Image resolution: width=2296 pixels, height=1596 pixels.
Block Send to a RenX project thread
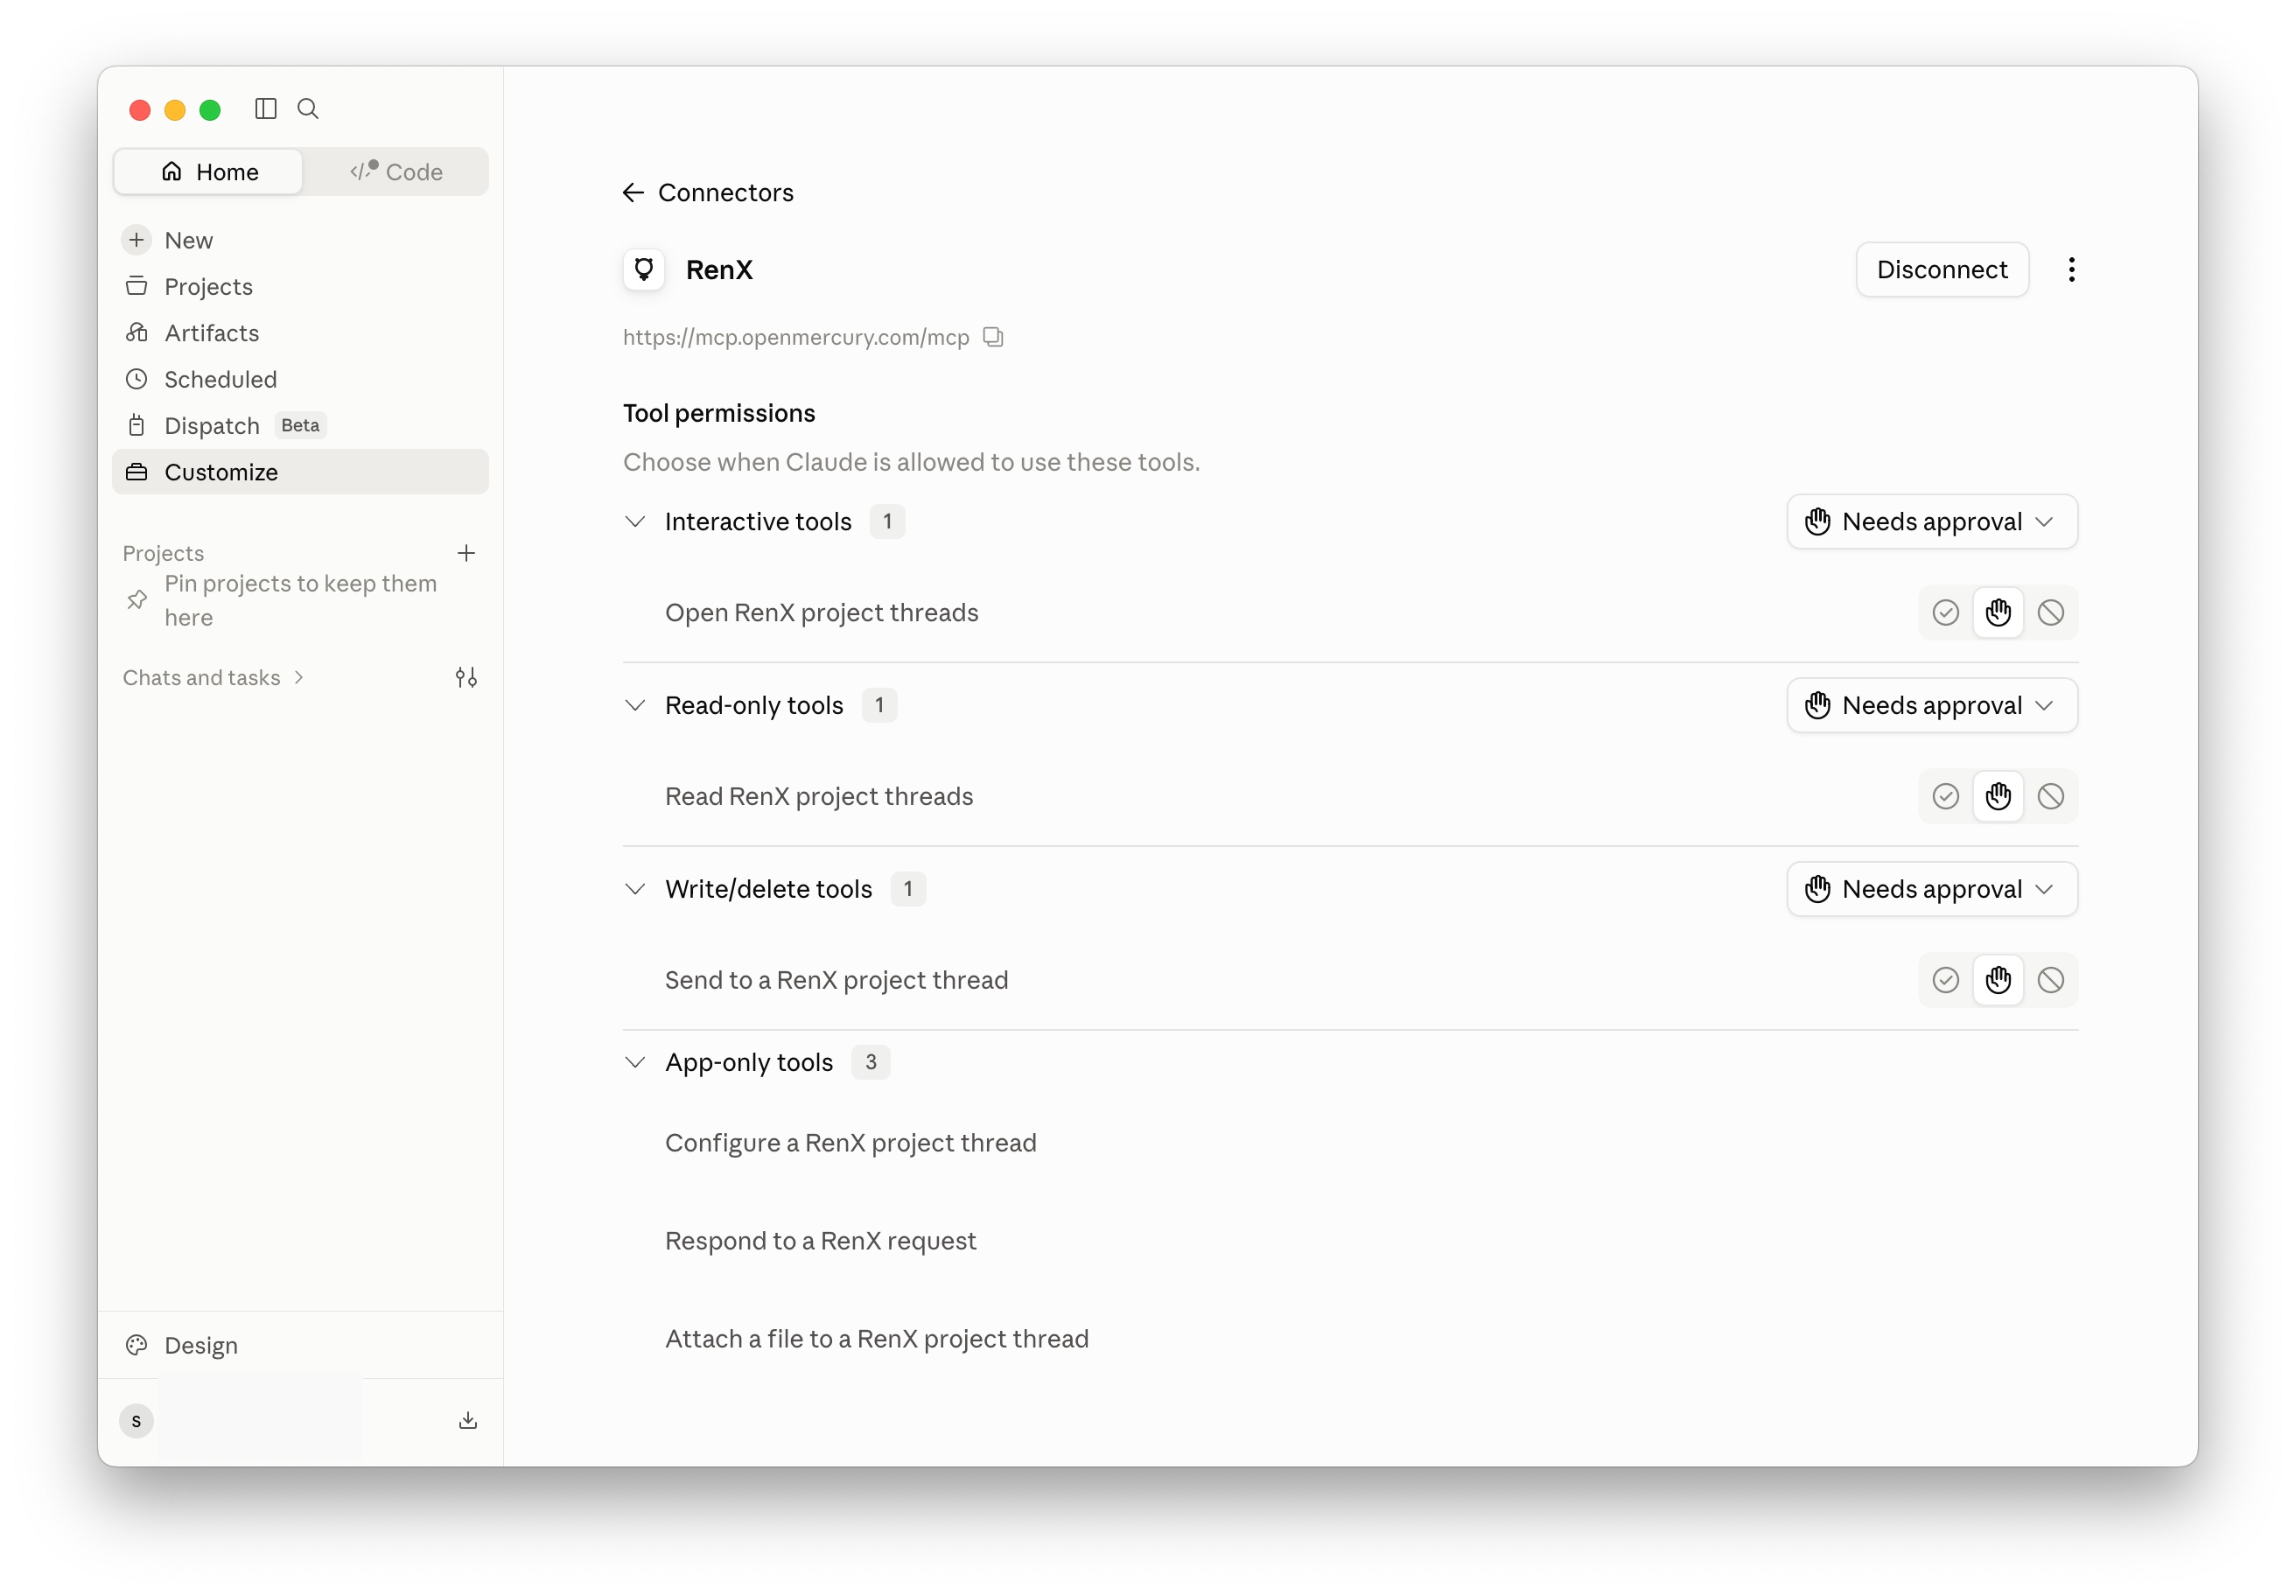2051,981
